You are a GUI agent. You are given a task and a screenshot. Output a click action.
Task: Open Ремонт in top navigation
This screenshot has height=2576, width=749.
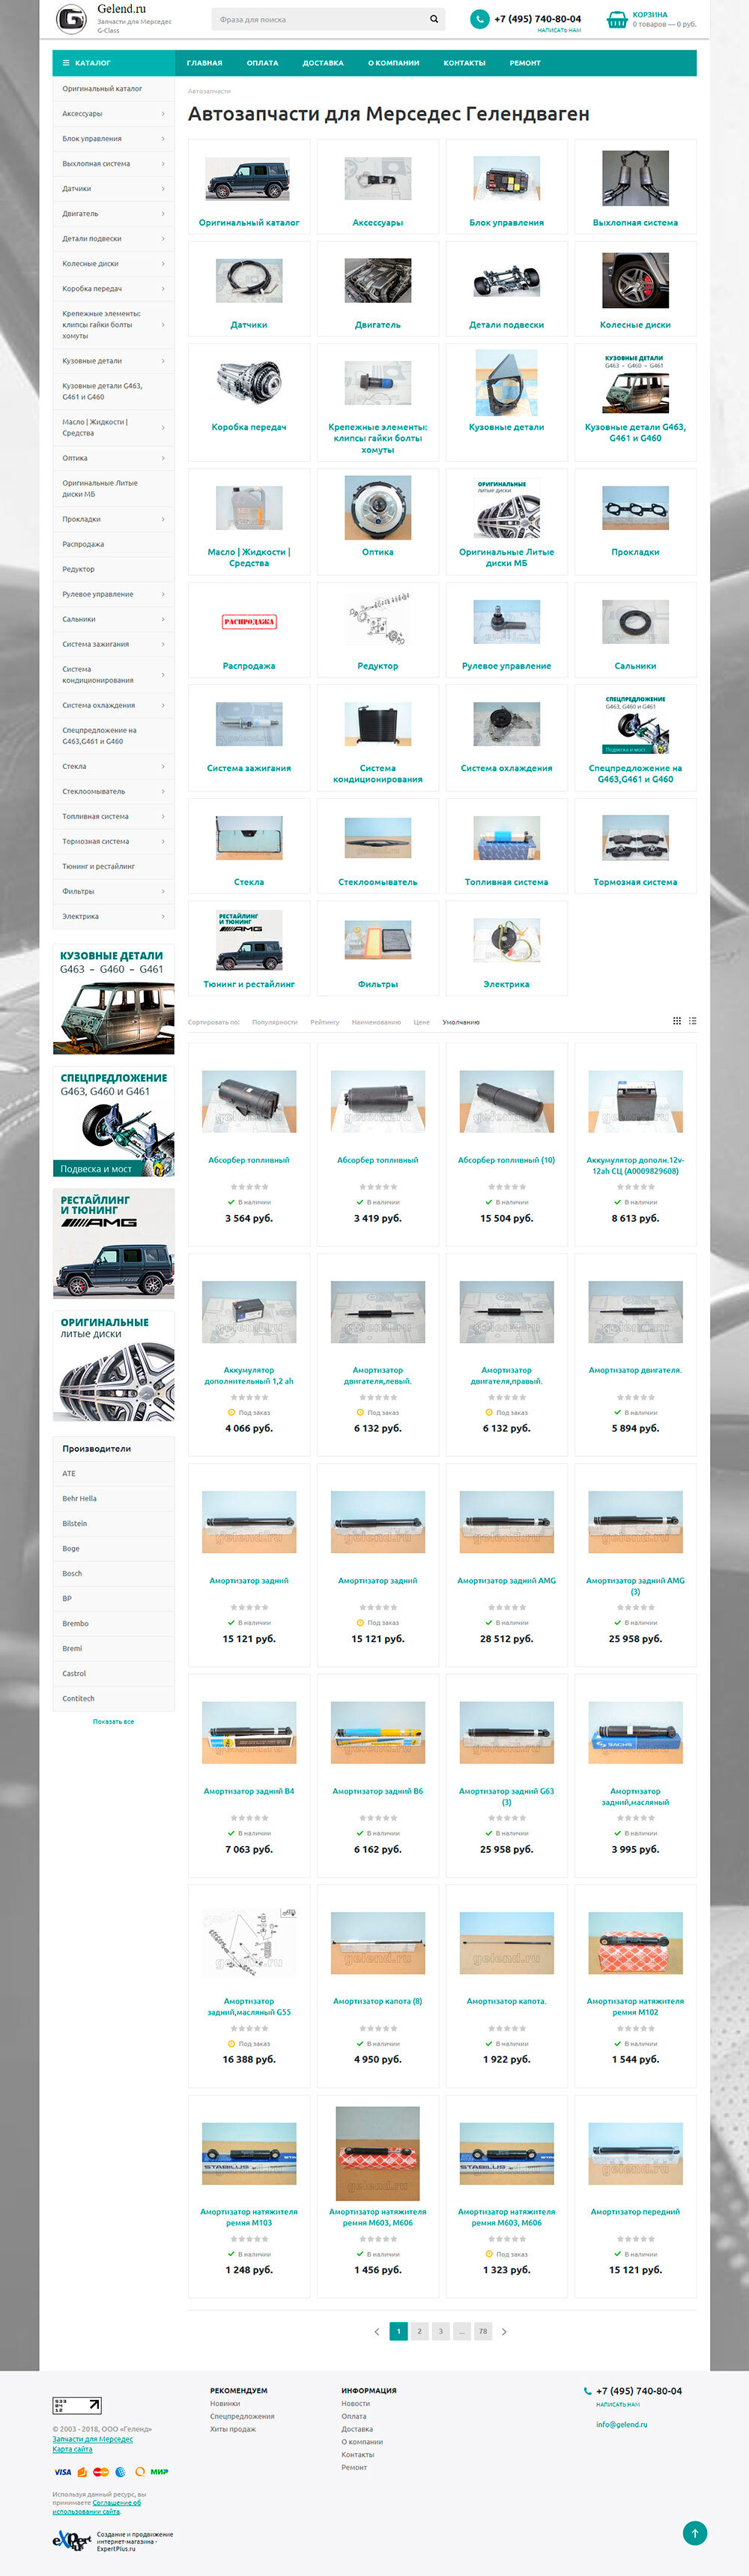tap(525, 63)
